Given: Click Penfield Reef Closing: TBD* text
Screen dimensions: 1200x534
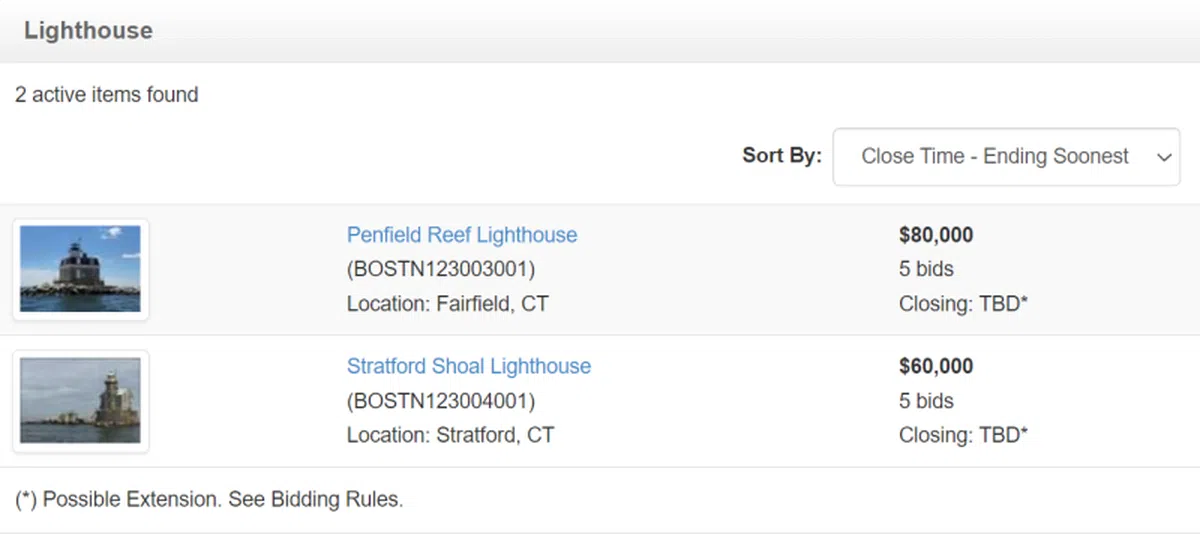Looking at the screenshot, I should (963, 303).
